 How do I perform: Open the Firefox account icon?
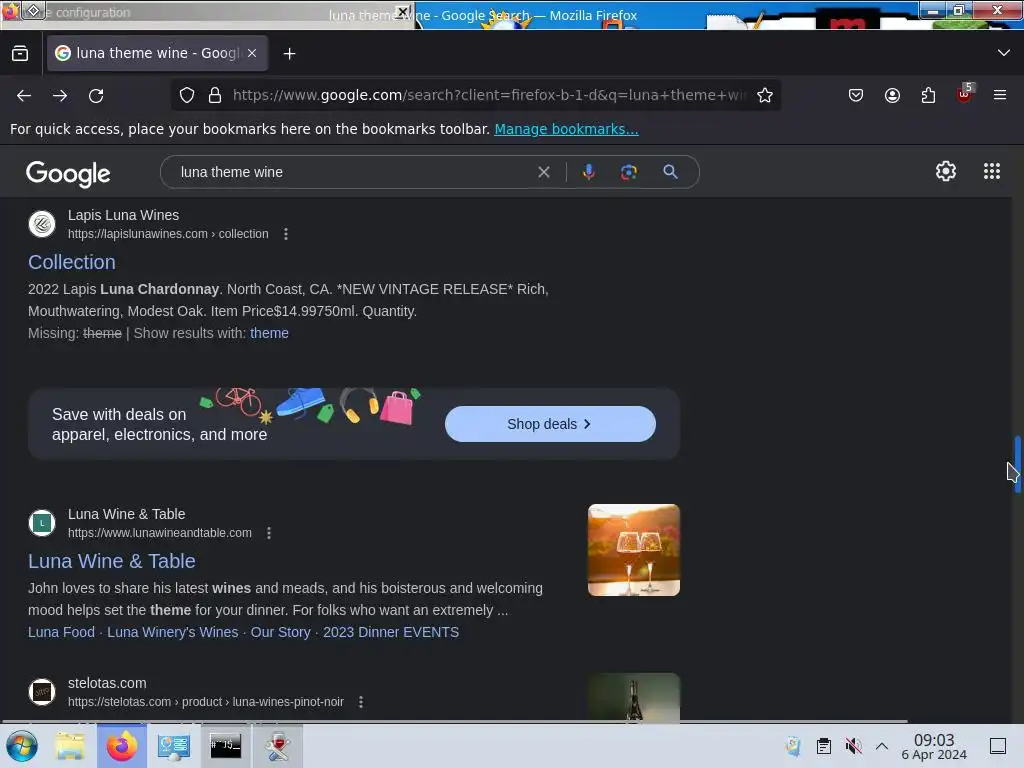point(892,95)
